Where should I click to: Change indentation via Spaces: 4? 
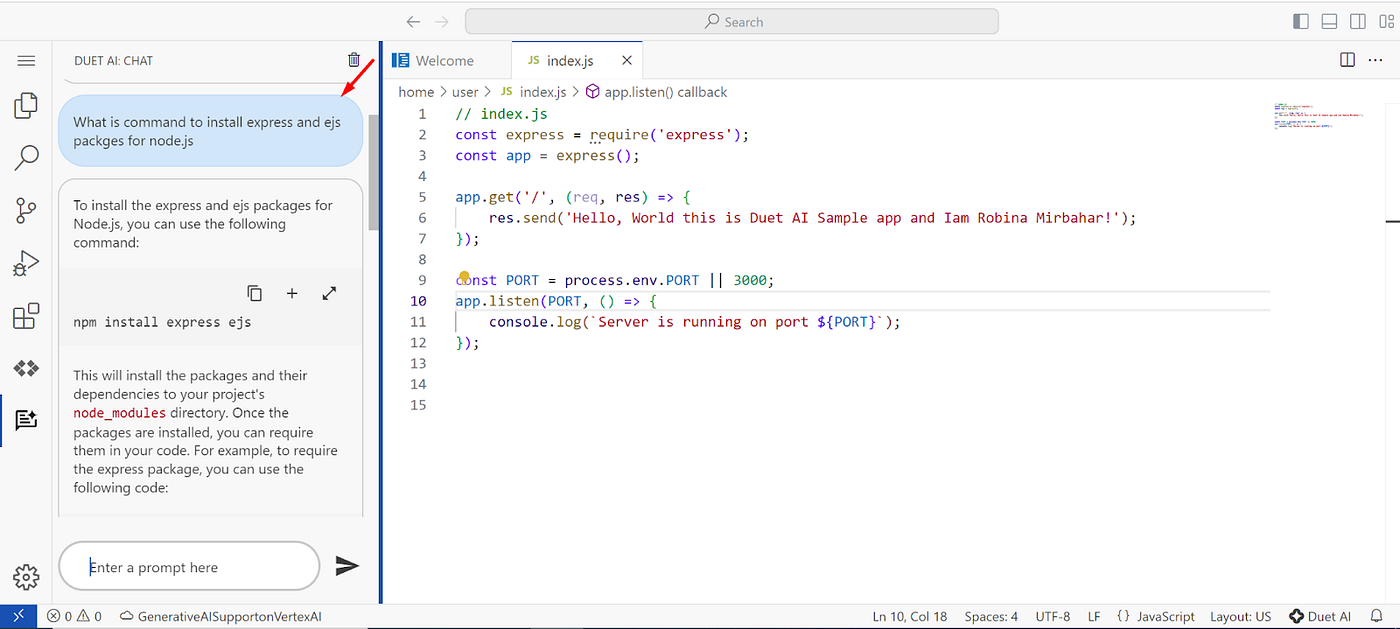point(991,616)
